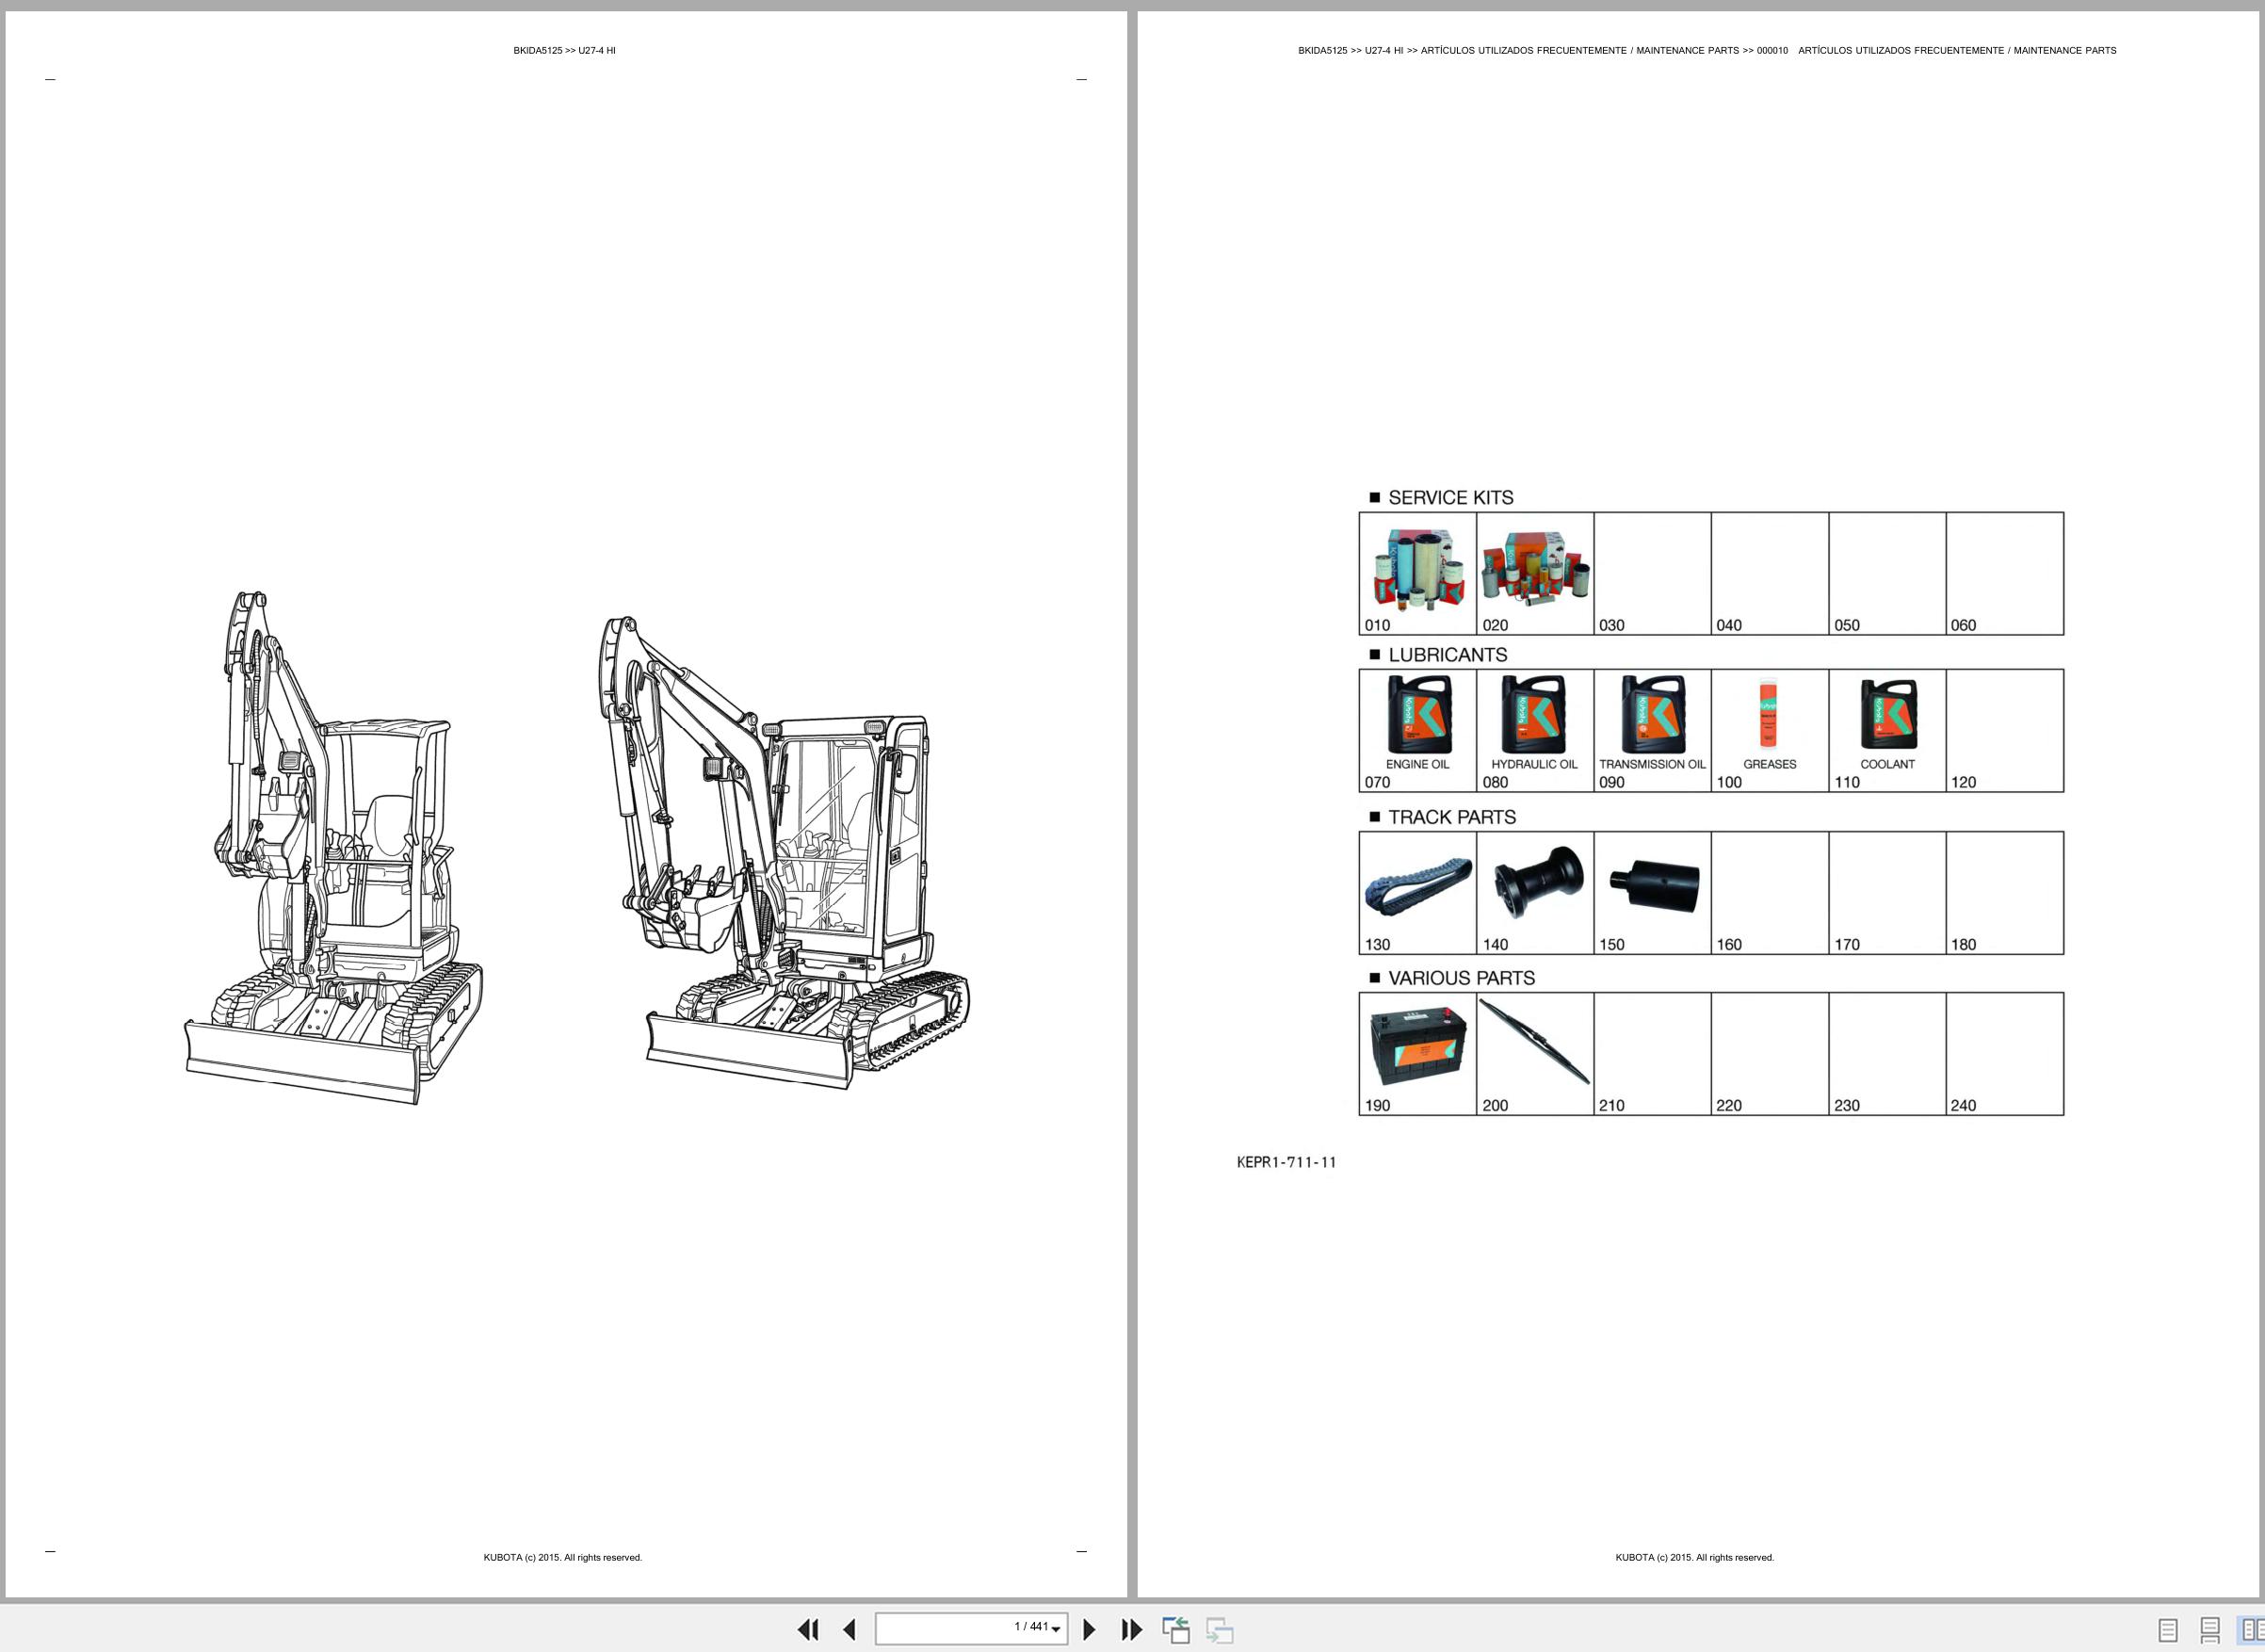Screen dimensions: 2265x1652
Task: Click empty cell numbered 240
Action: pos(2005,1053)
